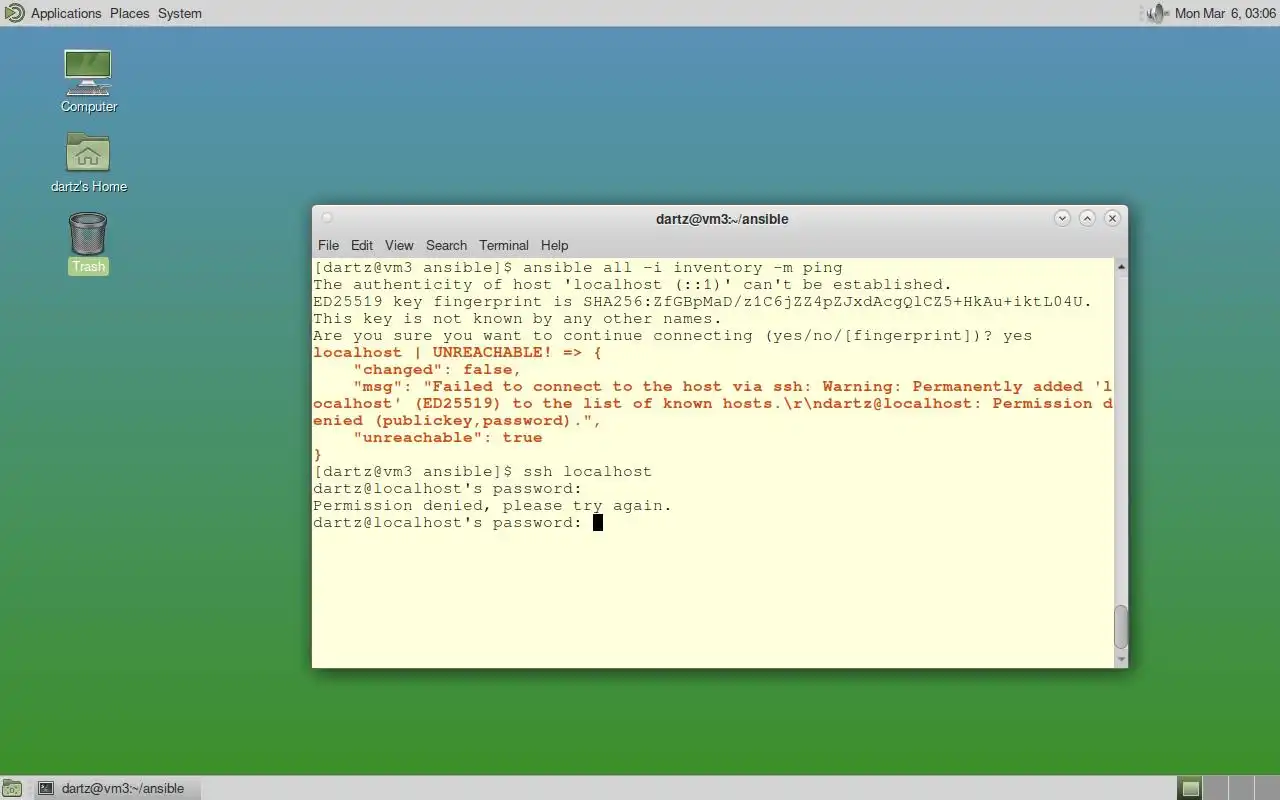The height and width of the screenshot is (800, 1280).
Task: Close the dartz@vm3 terminal window
Action: 1112,218
